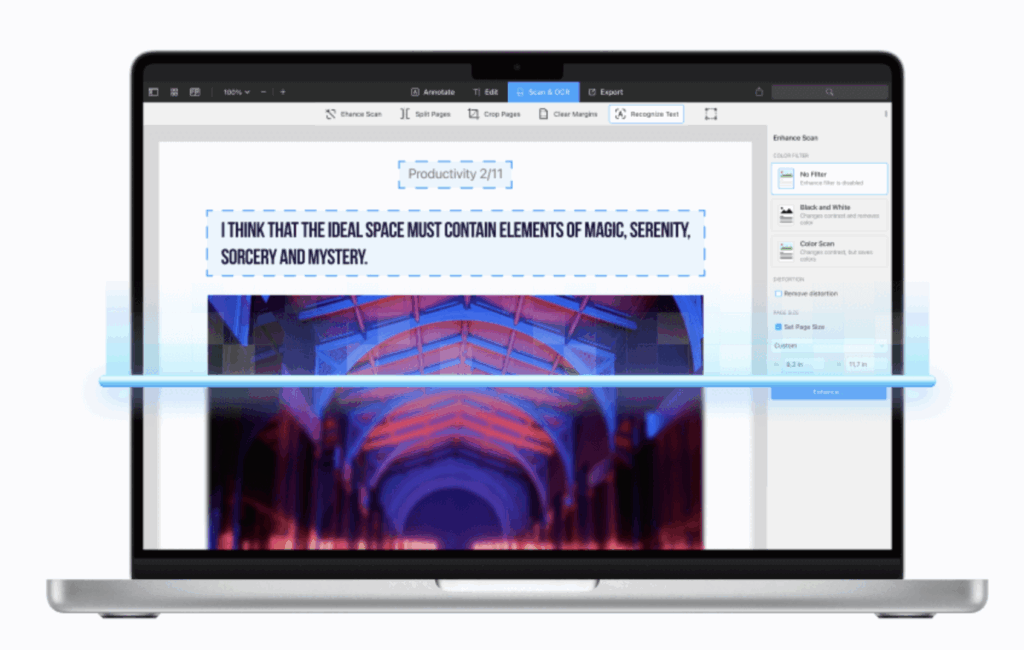Open the Export tab

coord(605,92)
